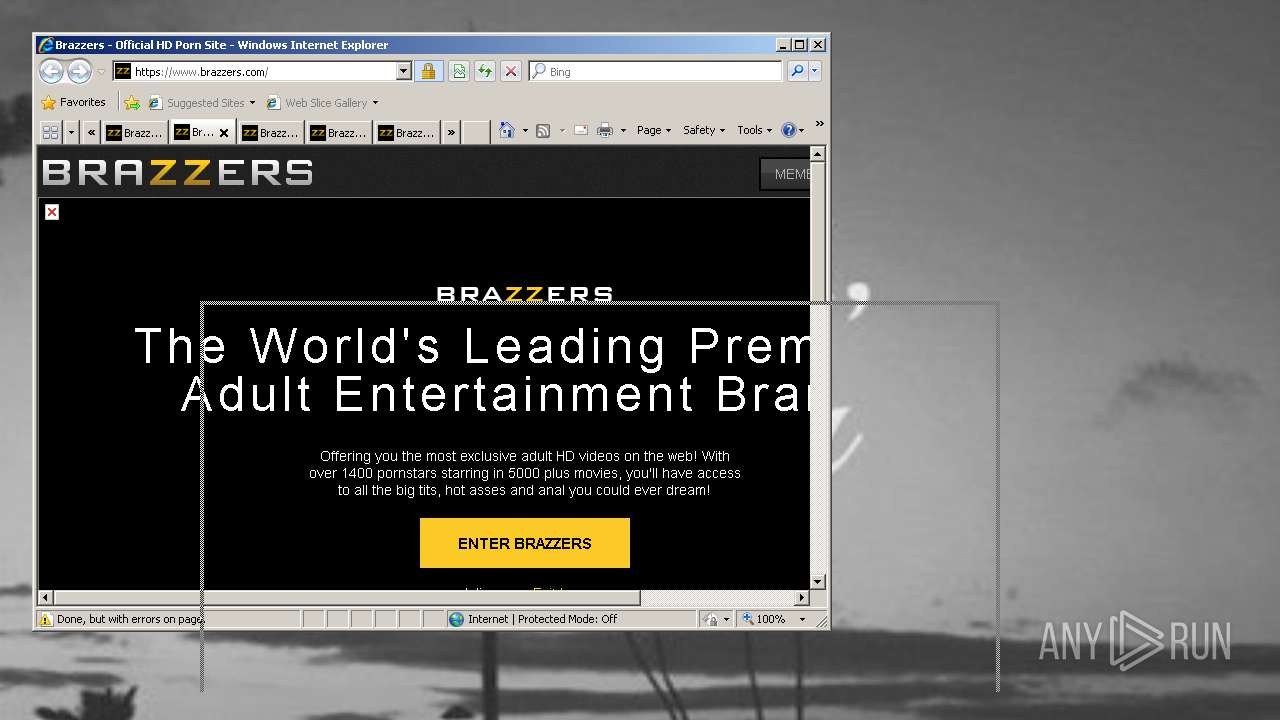Open a blank new tab button

[477, 132]
